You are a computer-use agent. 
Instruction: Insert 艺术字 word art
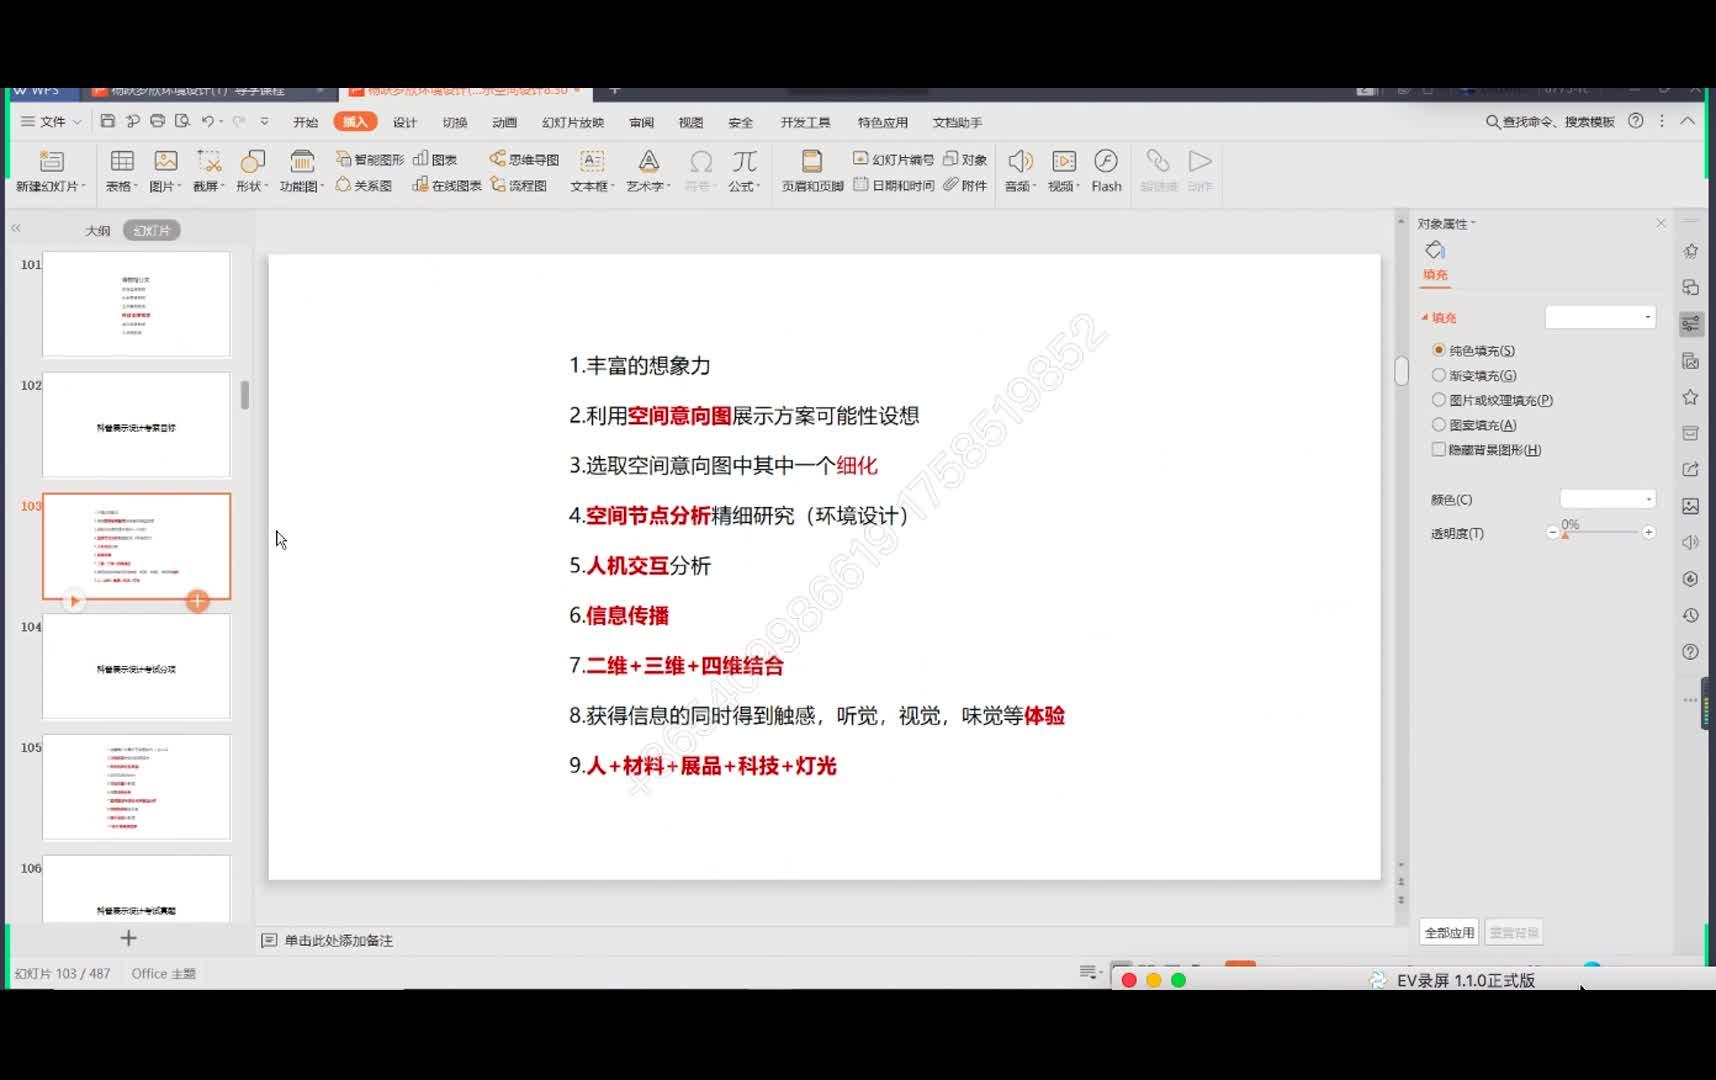click(649, 170)
